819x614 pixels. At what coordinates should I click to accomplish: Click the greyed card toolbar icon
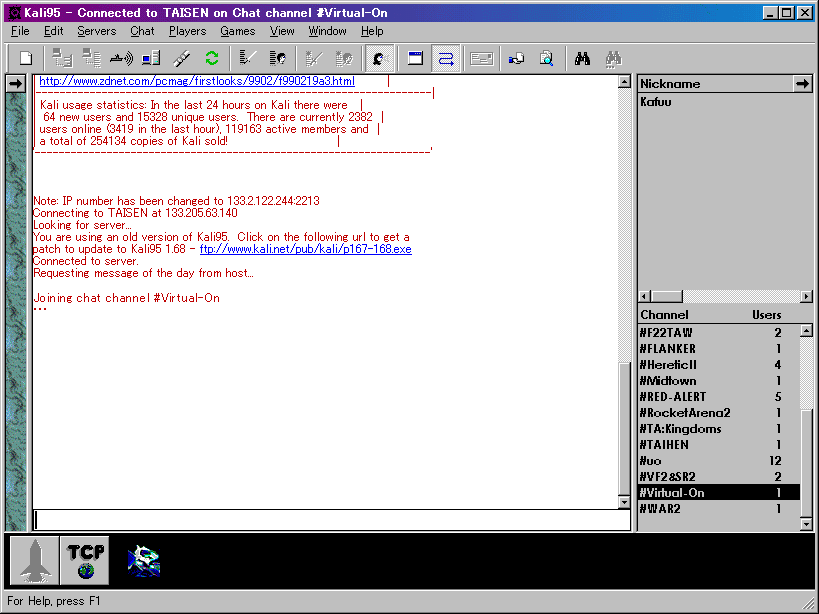482,58
